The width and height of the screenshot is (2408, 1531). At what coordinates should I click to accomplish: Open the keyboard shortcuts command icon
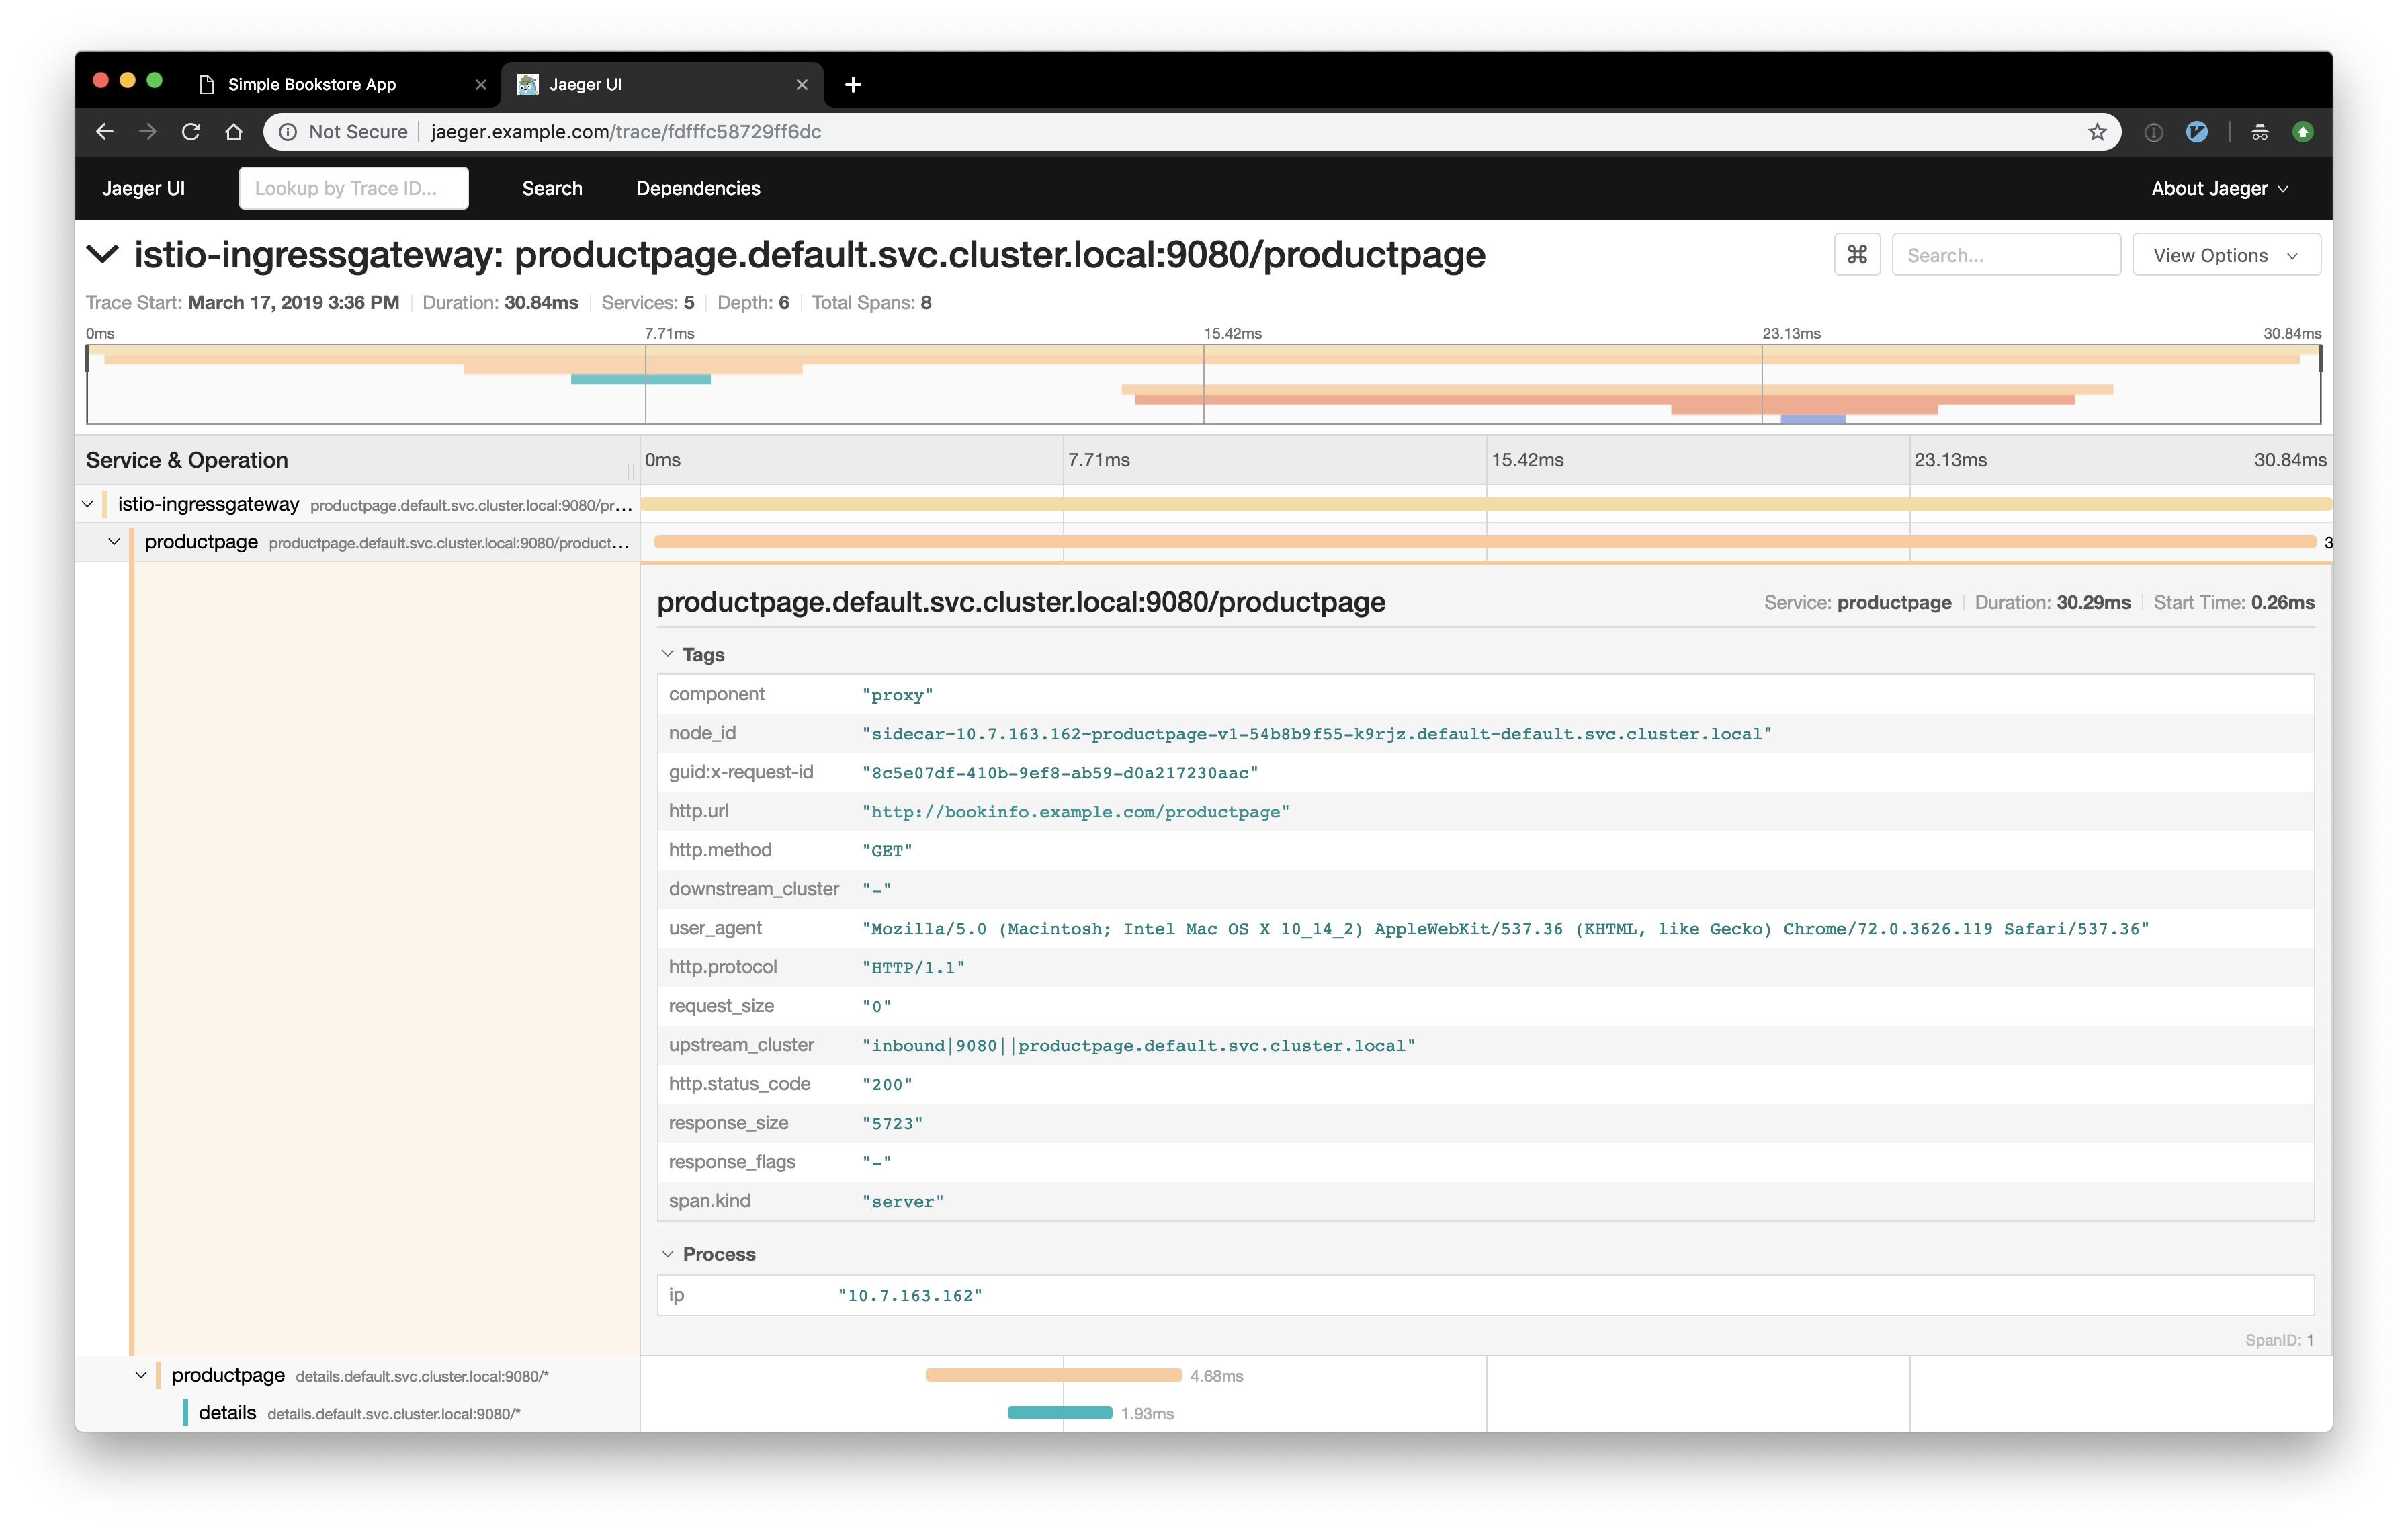pyautogui.click(x=1857, y=255)
